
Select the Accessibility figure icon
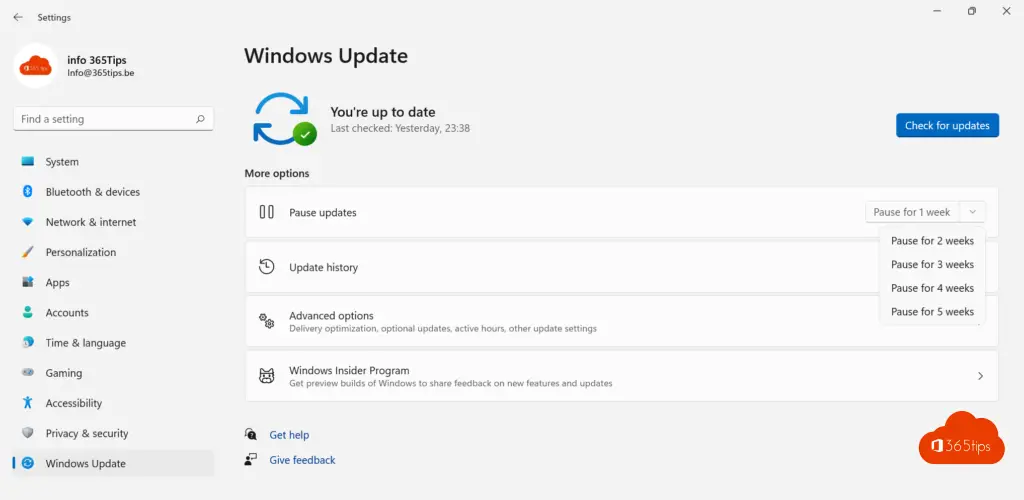[x=27, y=402]
